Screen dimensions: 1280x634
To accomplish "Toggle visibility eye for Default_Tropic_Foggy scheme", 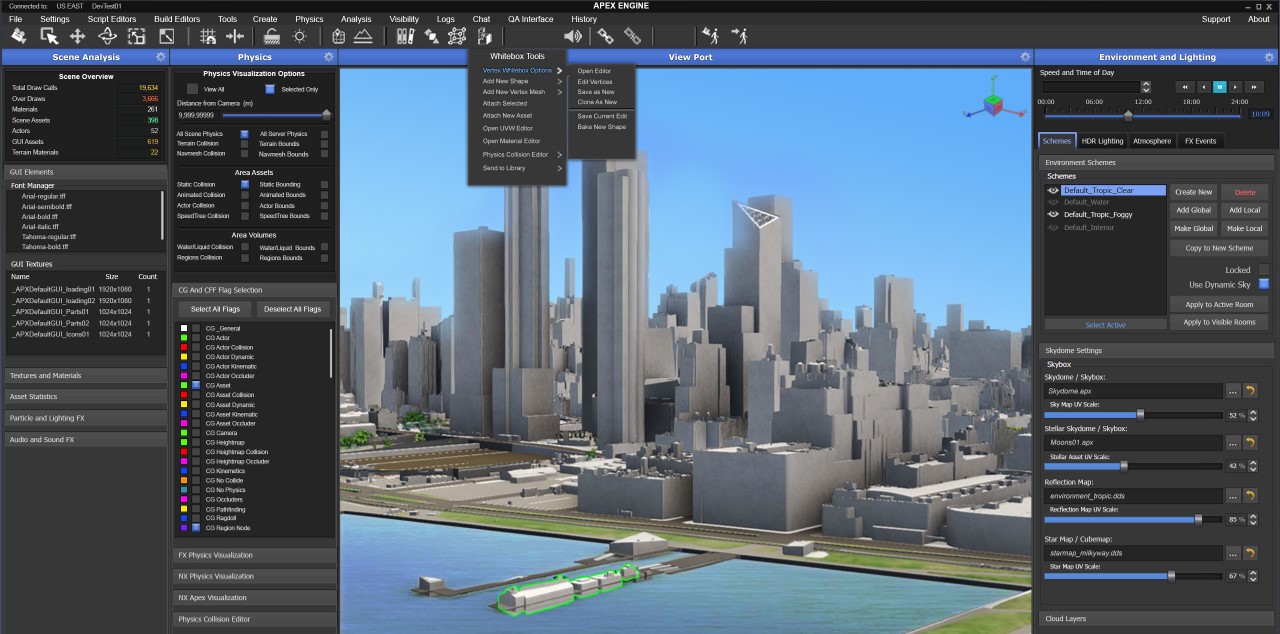I will coord(1053,214).
